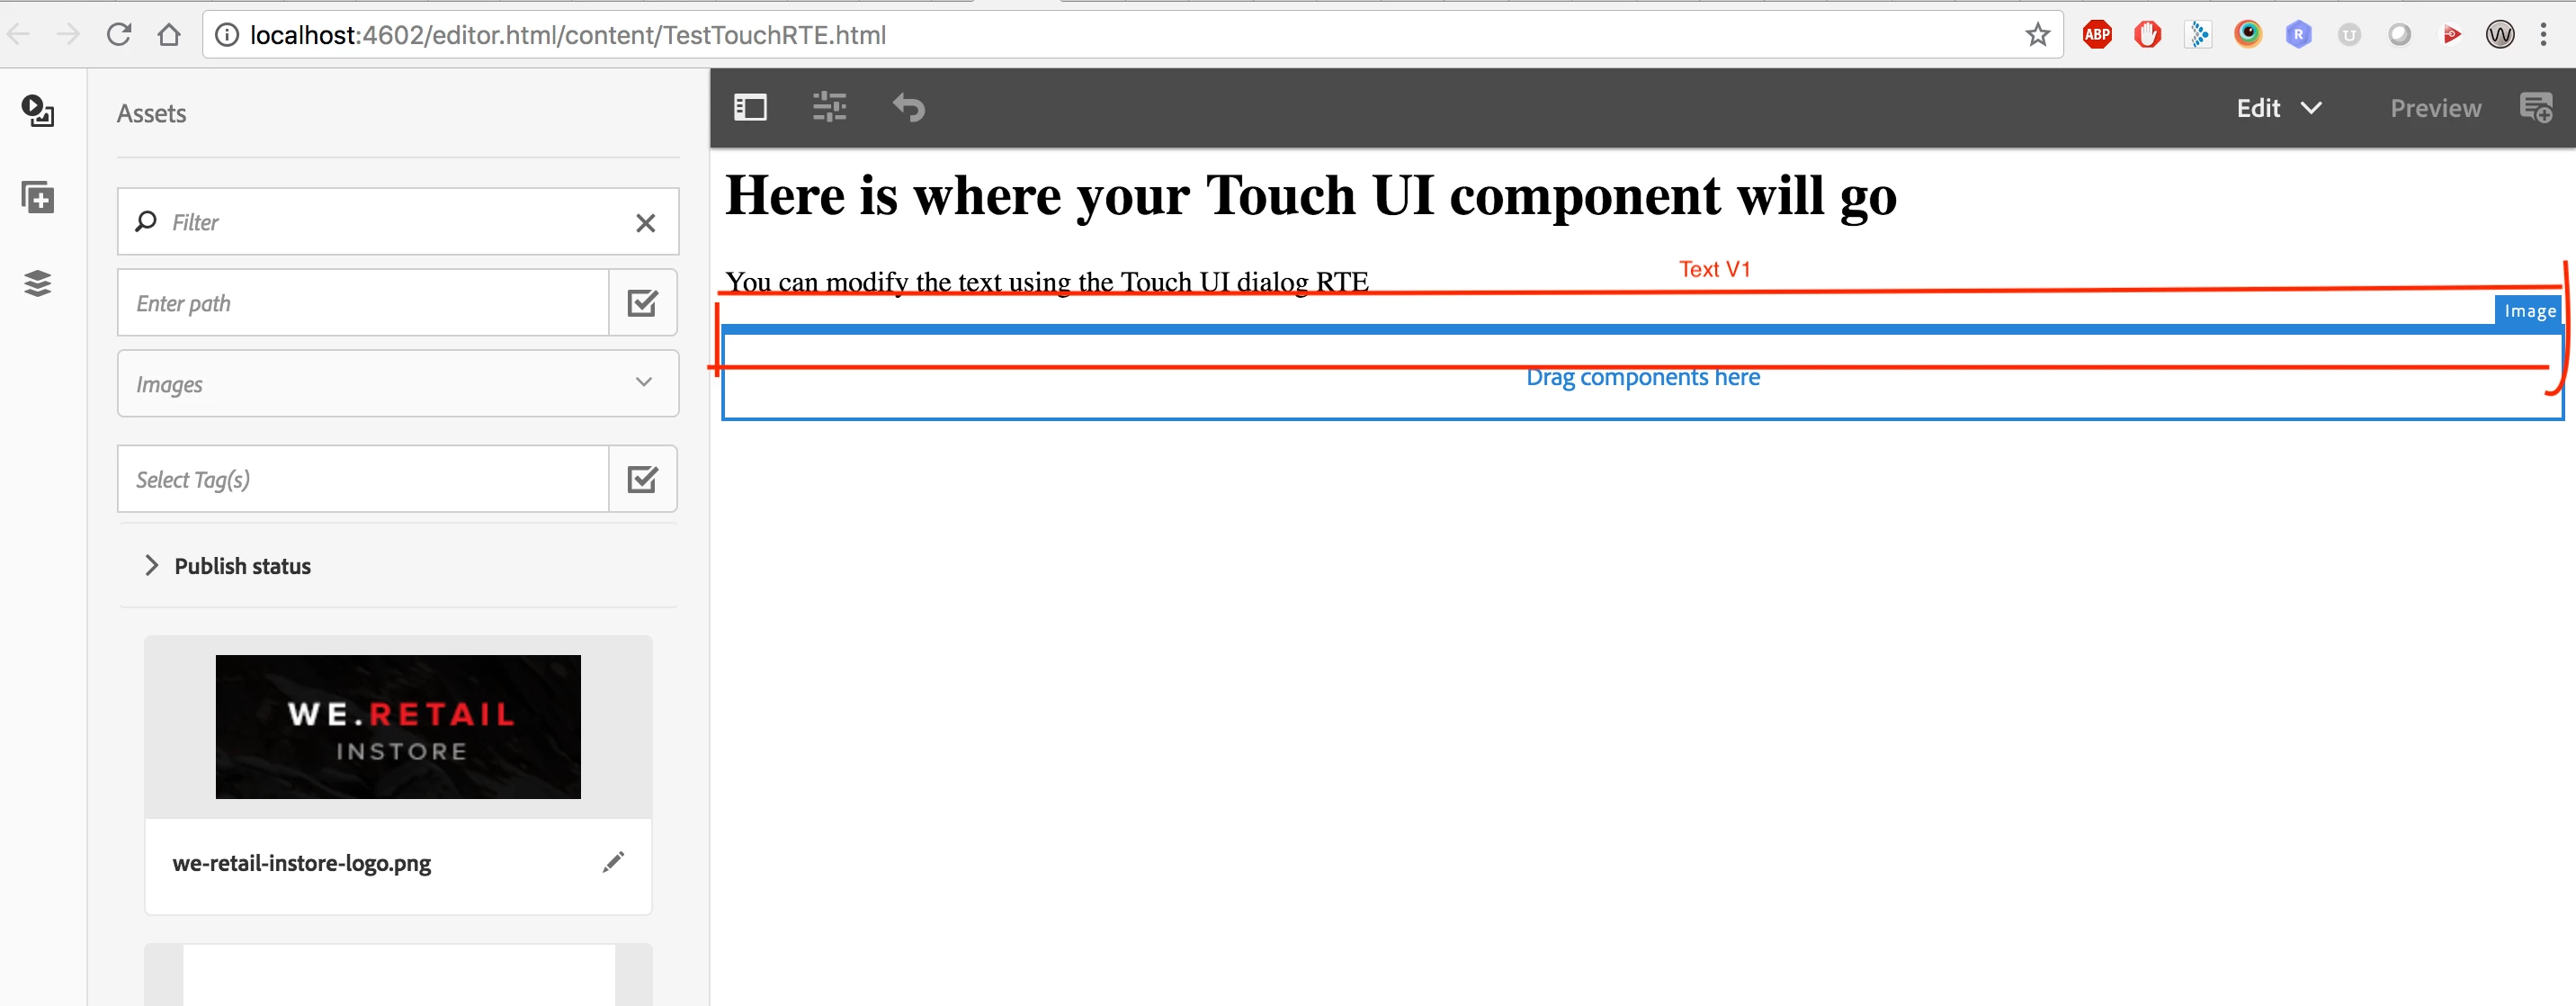Open the Assets tab in side rail

coord(38,111)
